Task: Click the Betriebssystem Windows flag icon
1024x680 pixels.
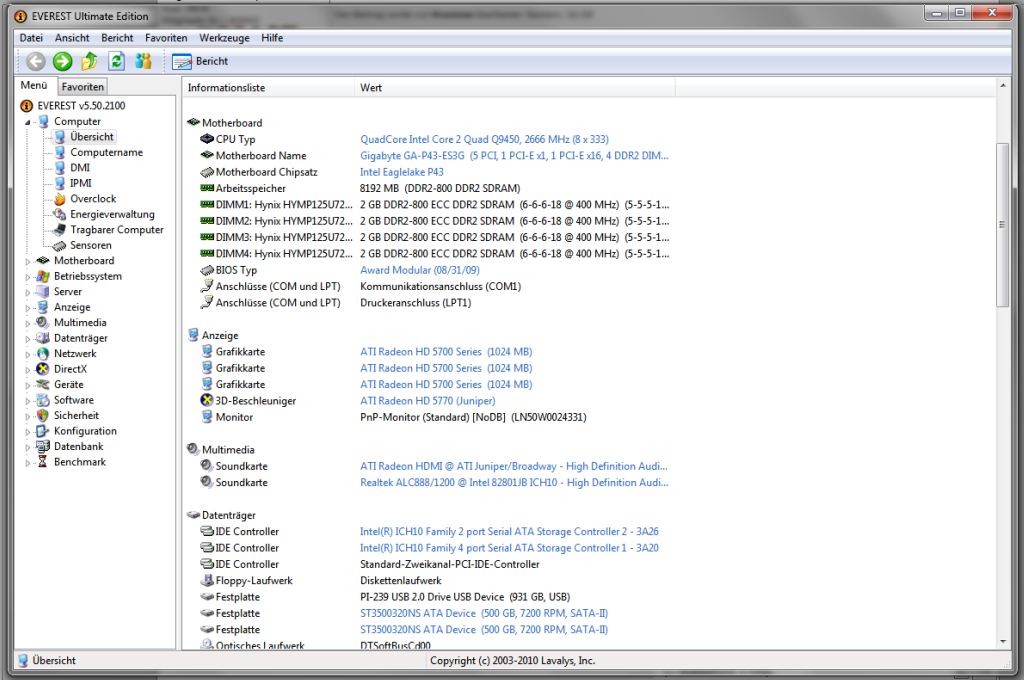Action: point(43,276)
